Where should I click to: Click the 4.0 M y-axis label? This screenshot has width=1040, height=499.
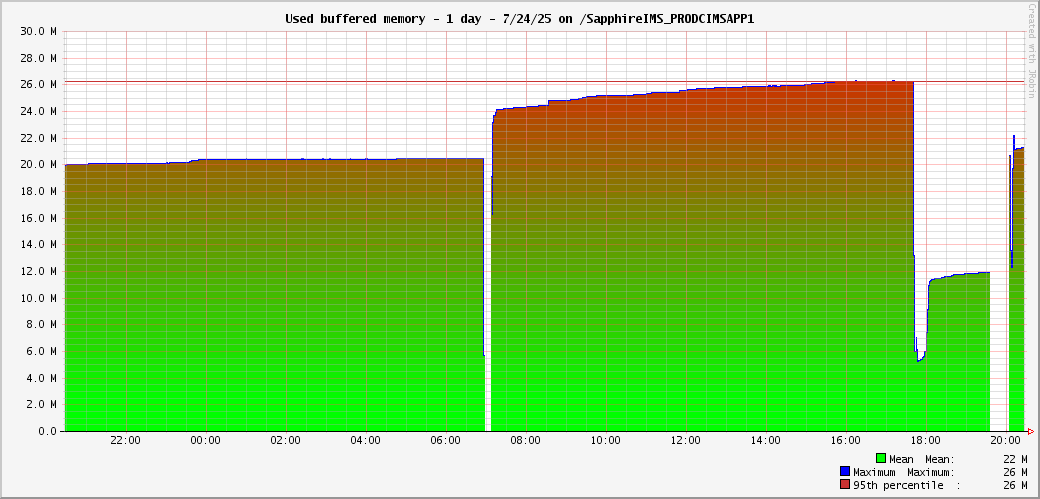click(42, 378)
